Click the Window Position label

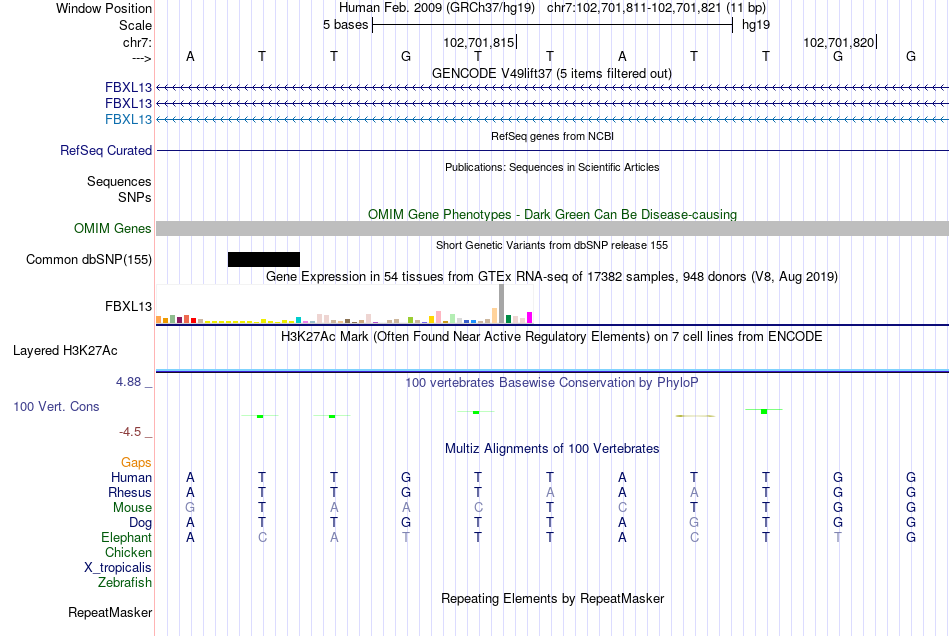pyautogui.click(x=104, y=8)
